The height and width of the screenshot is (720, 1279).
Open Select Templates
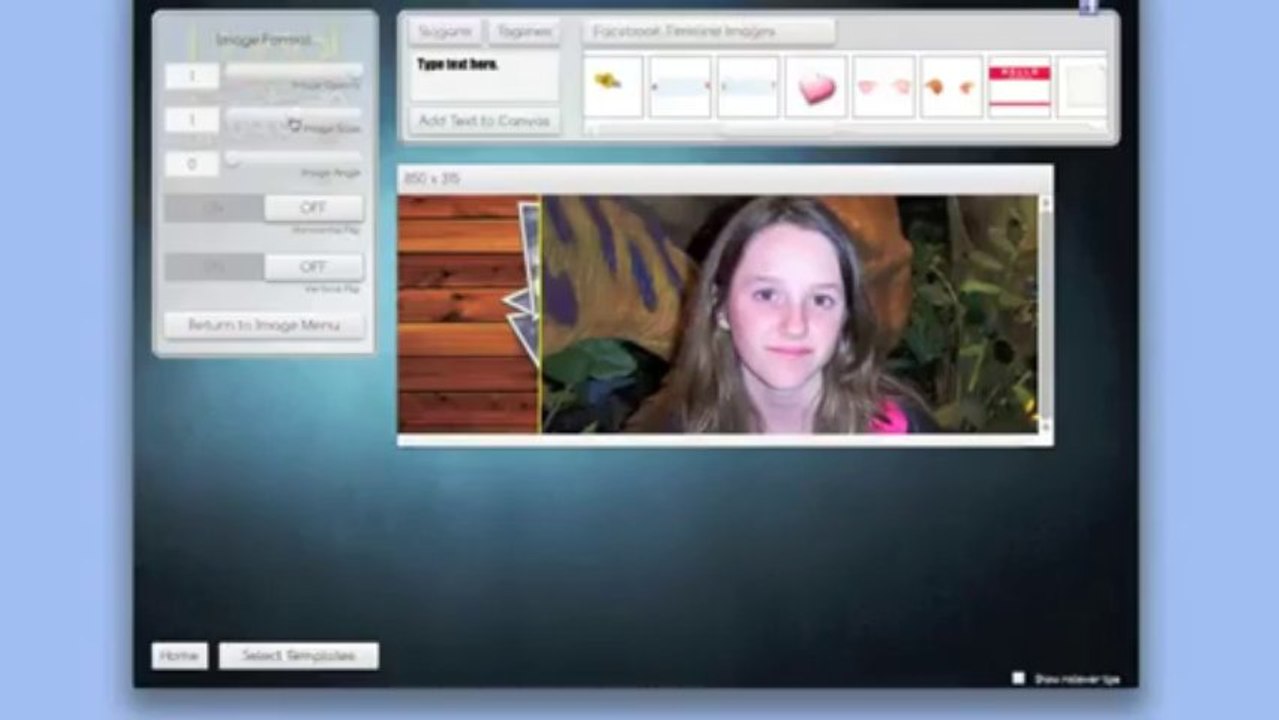point(299,656)
